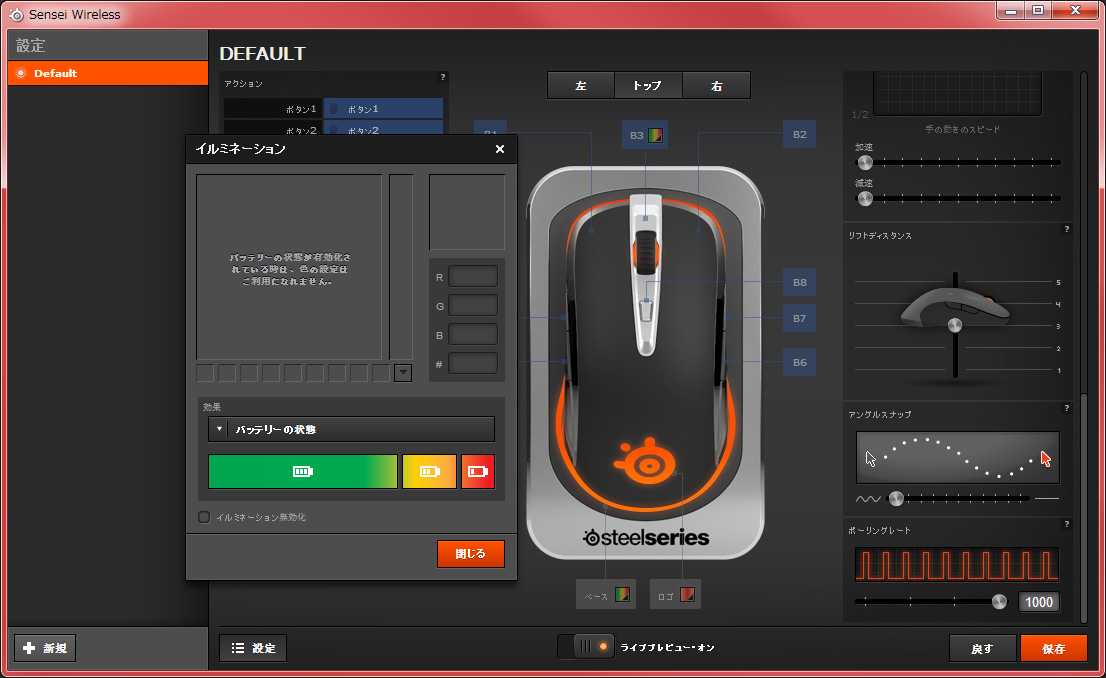Toggle the ライブプレビュー switch

click(x=586, y=646)
